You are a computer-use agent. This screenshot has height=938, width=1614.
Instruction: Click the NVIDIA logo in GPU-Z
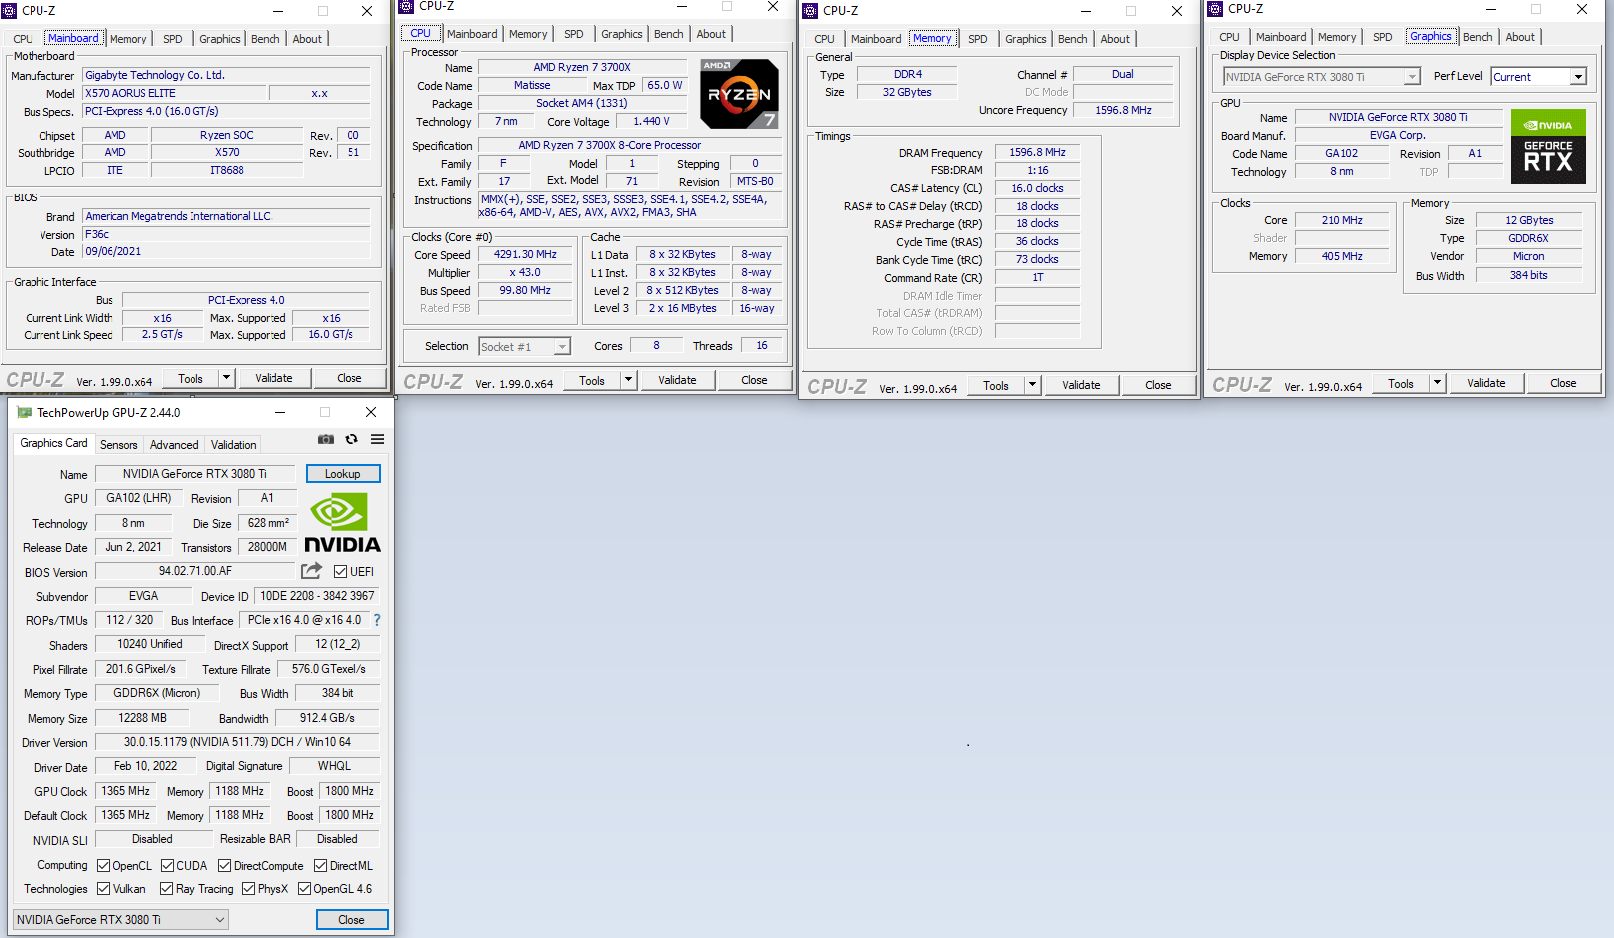pos(342,523)
